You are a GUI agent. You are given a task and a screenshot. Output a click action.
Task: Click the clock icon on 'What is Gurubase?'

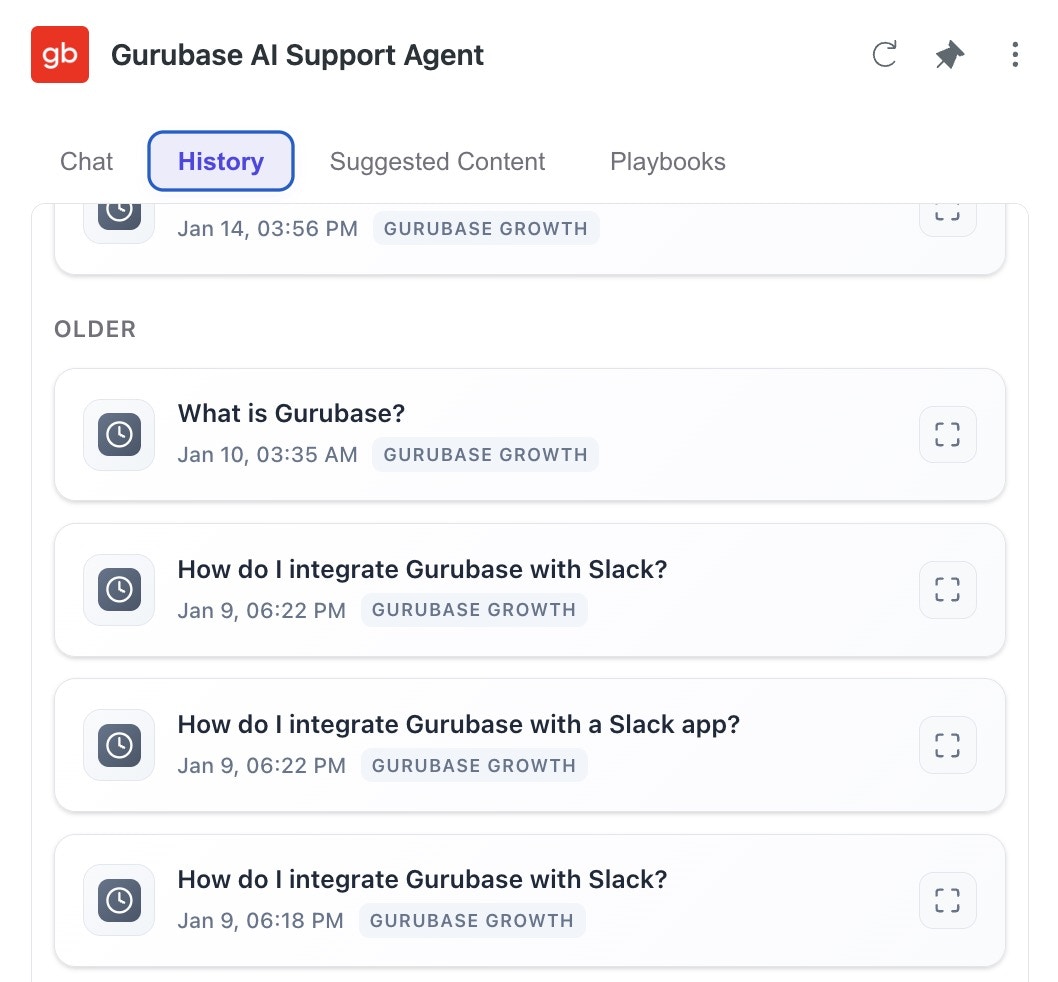point(118,434)
